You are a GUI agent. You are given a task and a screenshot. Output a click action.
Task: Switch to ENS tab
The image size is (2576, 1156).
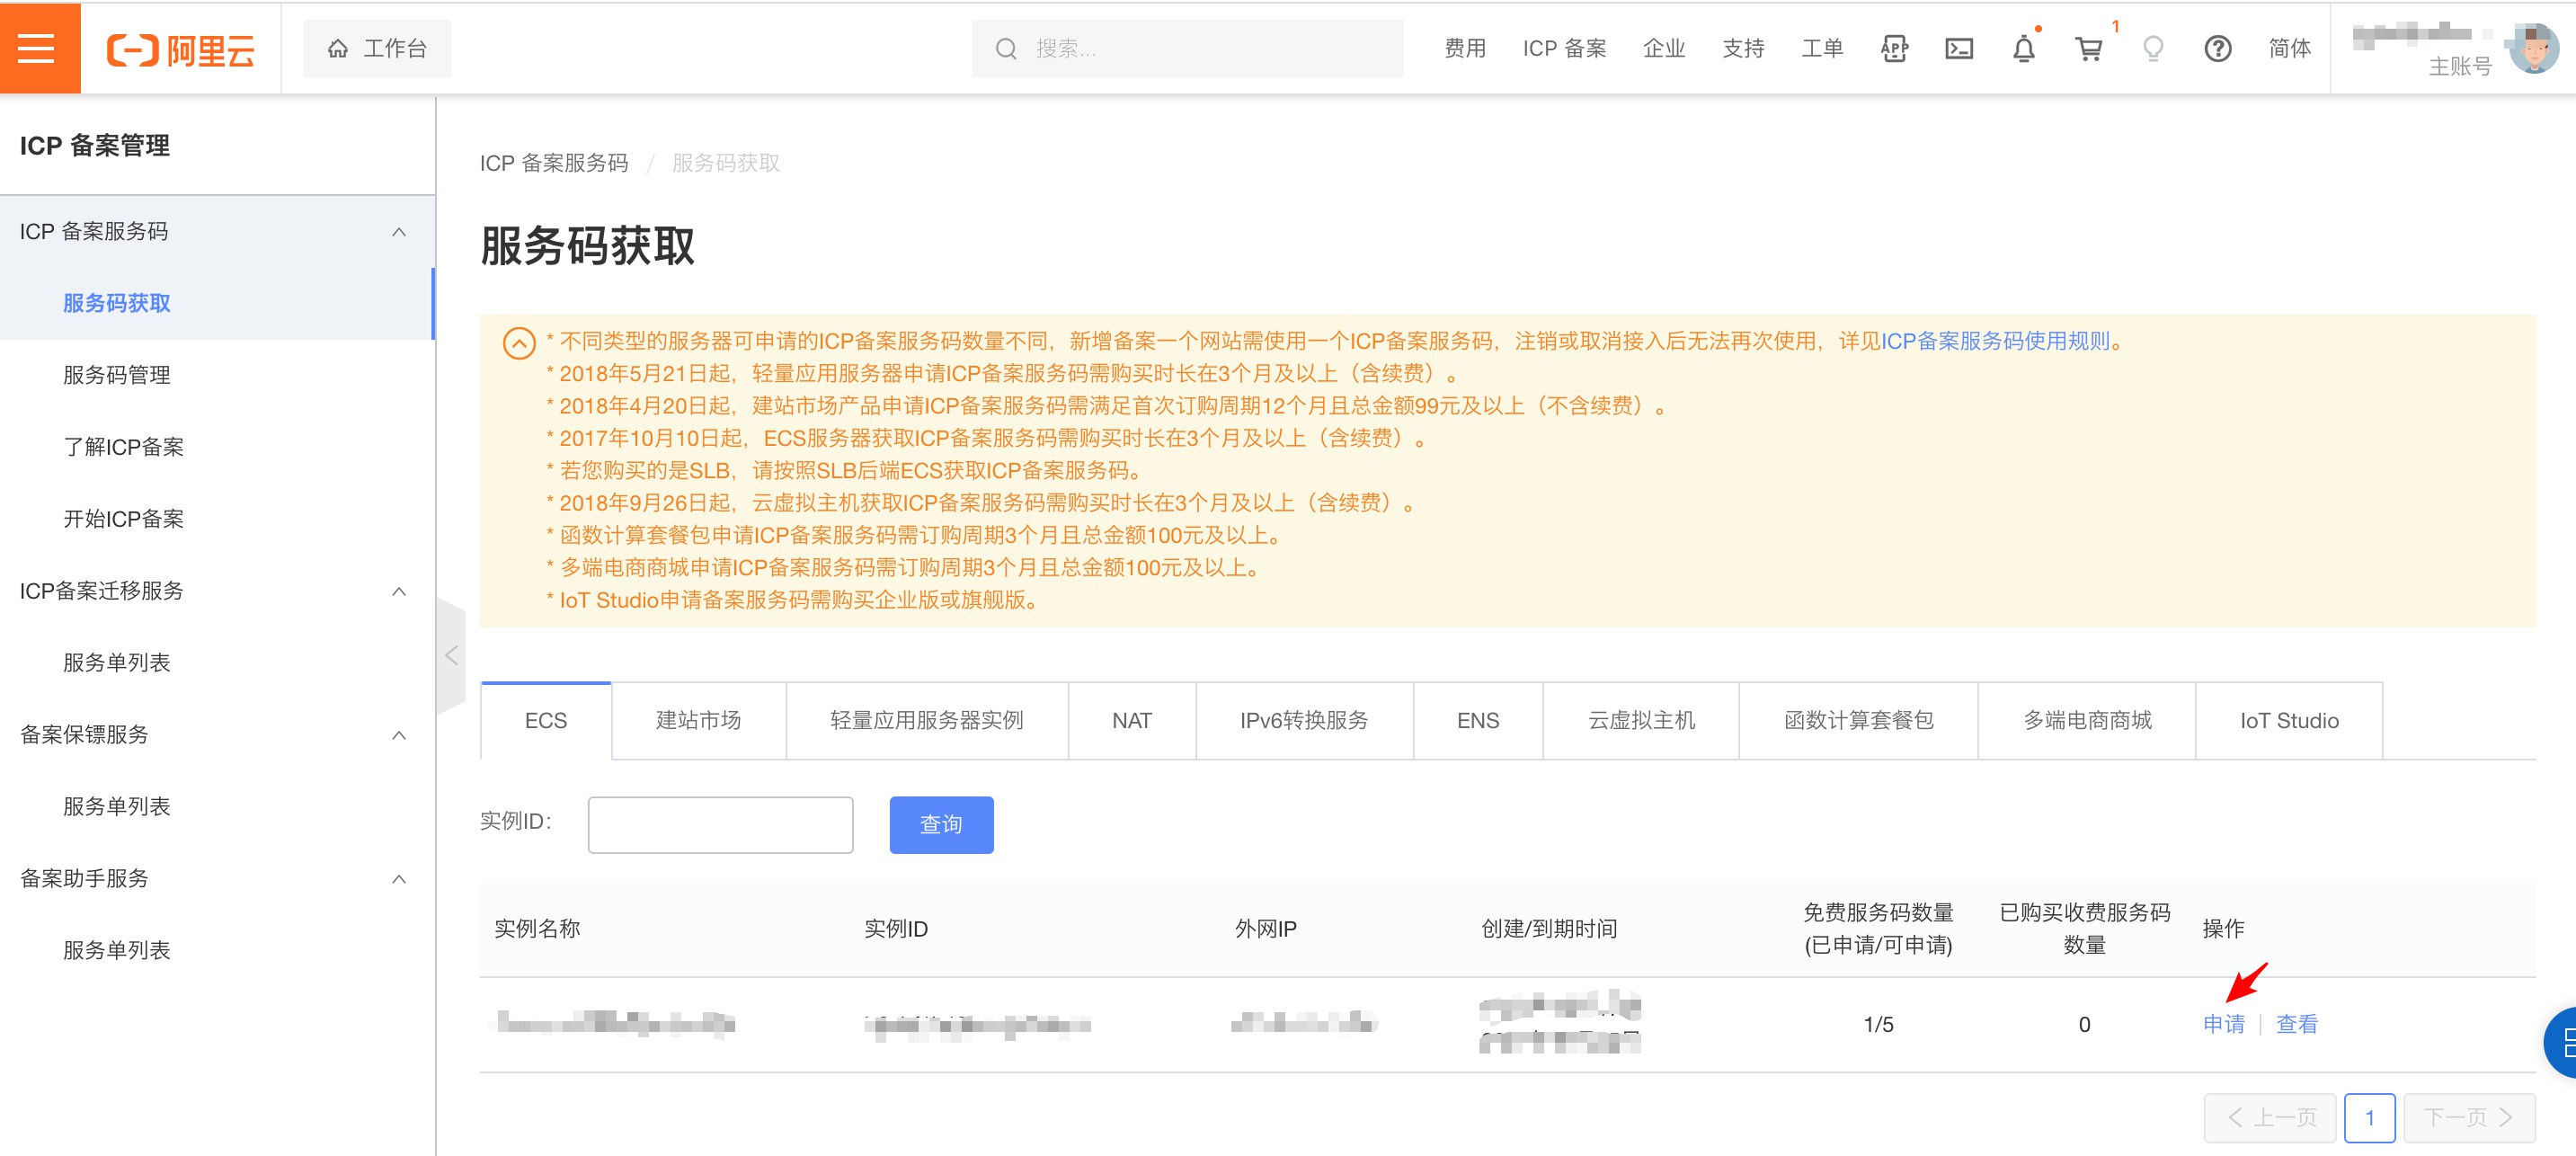click(1478, 720)
